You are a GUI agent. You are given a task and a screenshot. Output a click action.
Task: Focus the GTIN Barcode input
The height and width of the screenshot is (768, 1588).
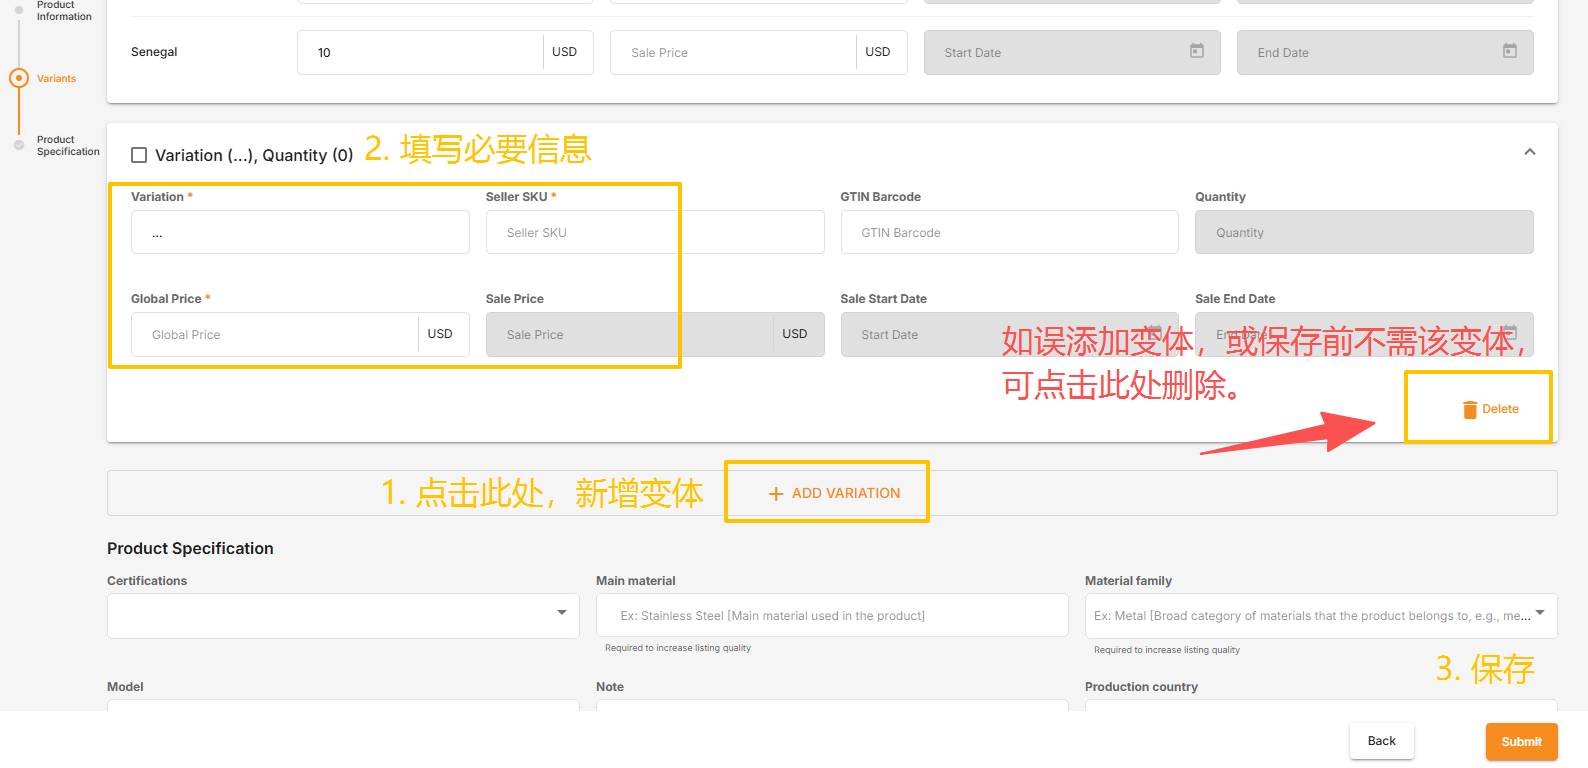1009,232
